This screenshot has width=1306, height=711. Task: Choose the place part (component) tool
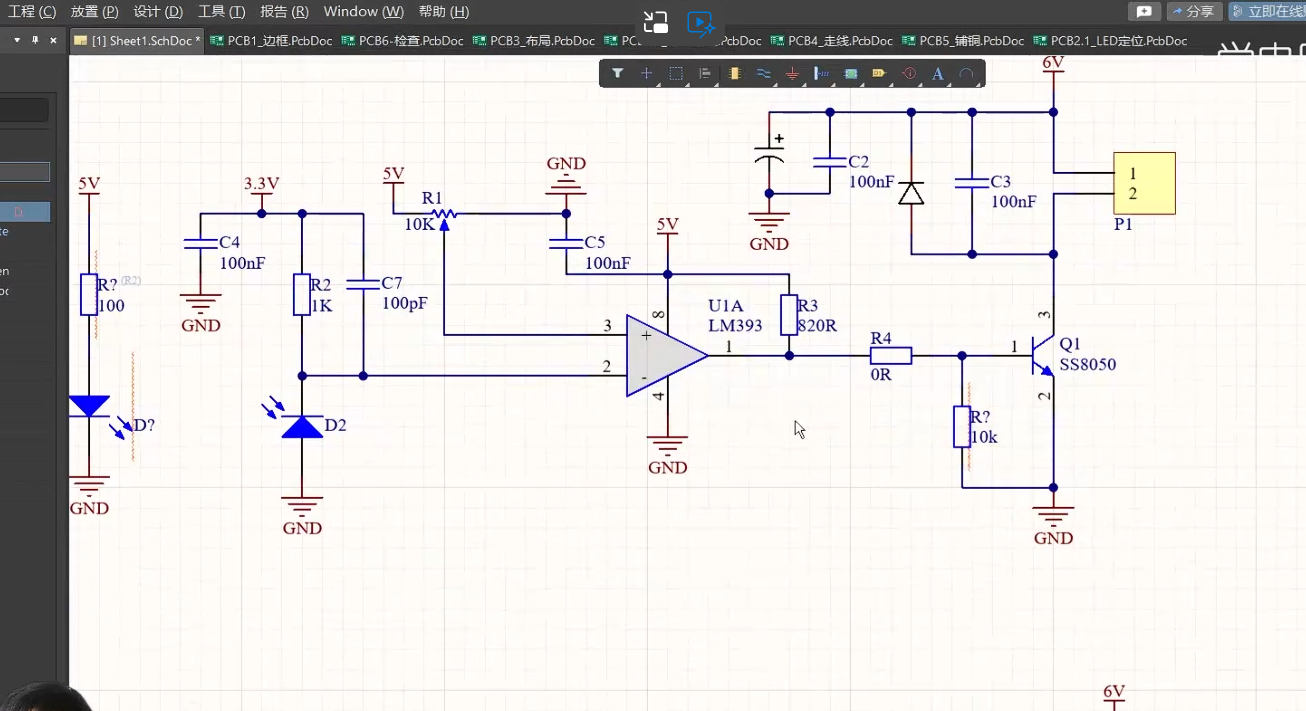click(x=735, y=73)
